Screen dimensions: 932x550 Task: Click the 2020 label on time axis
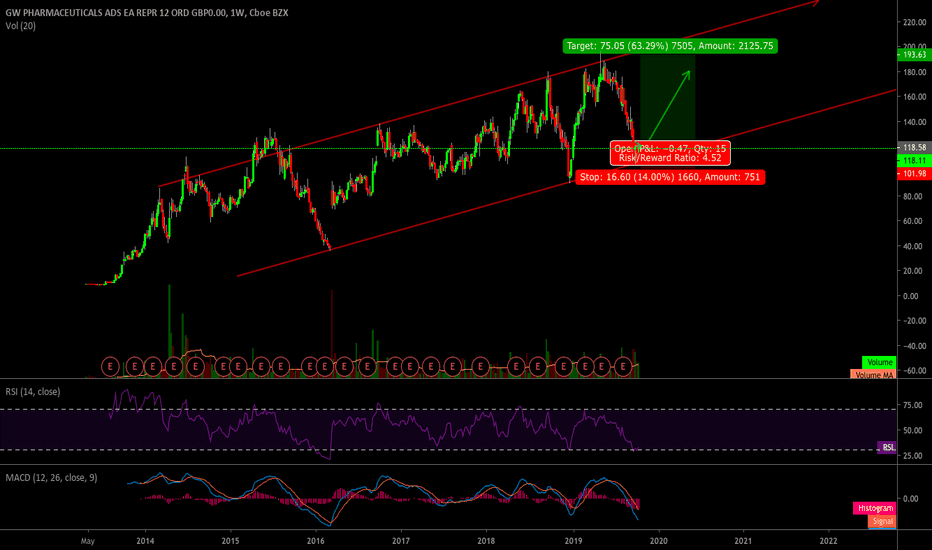pyautogui.click(x=659, y=540)
